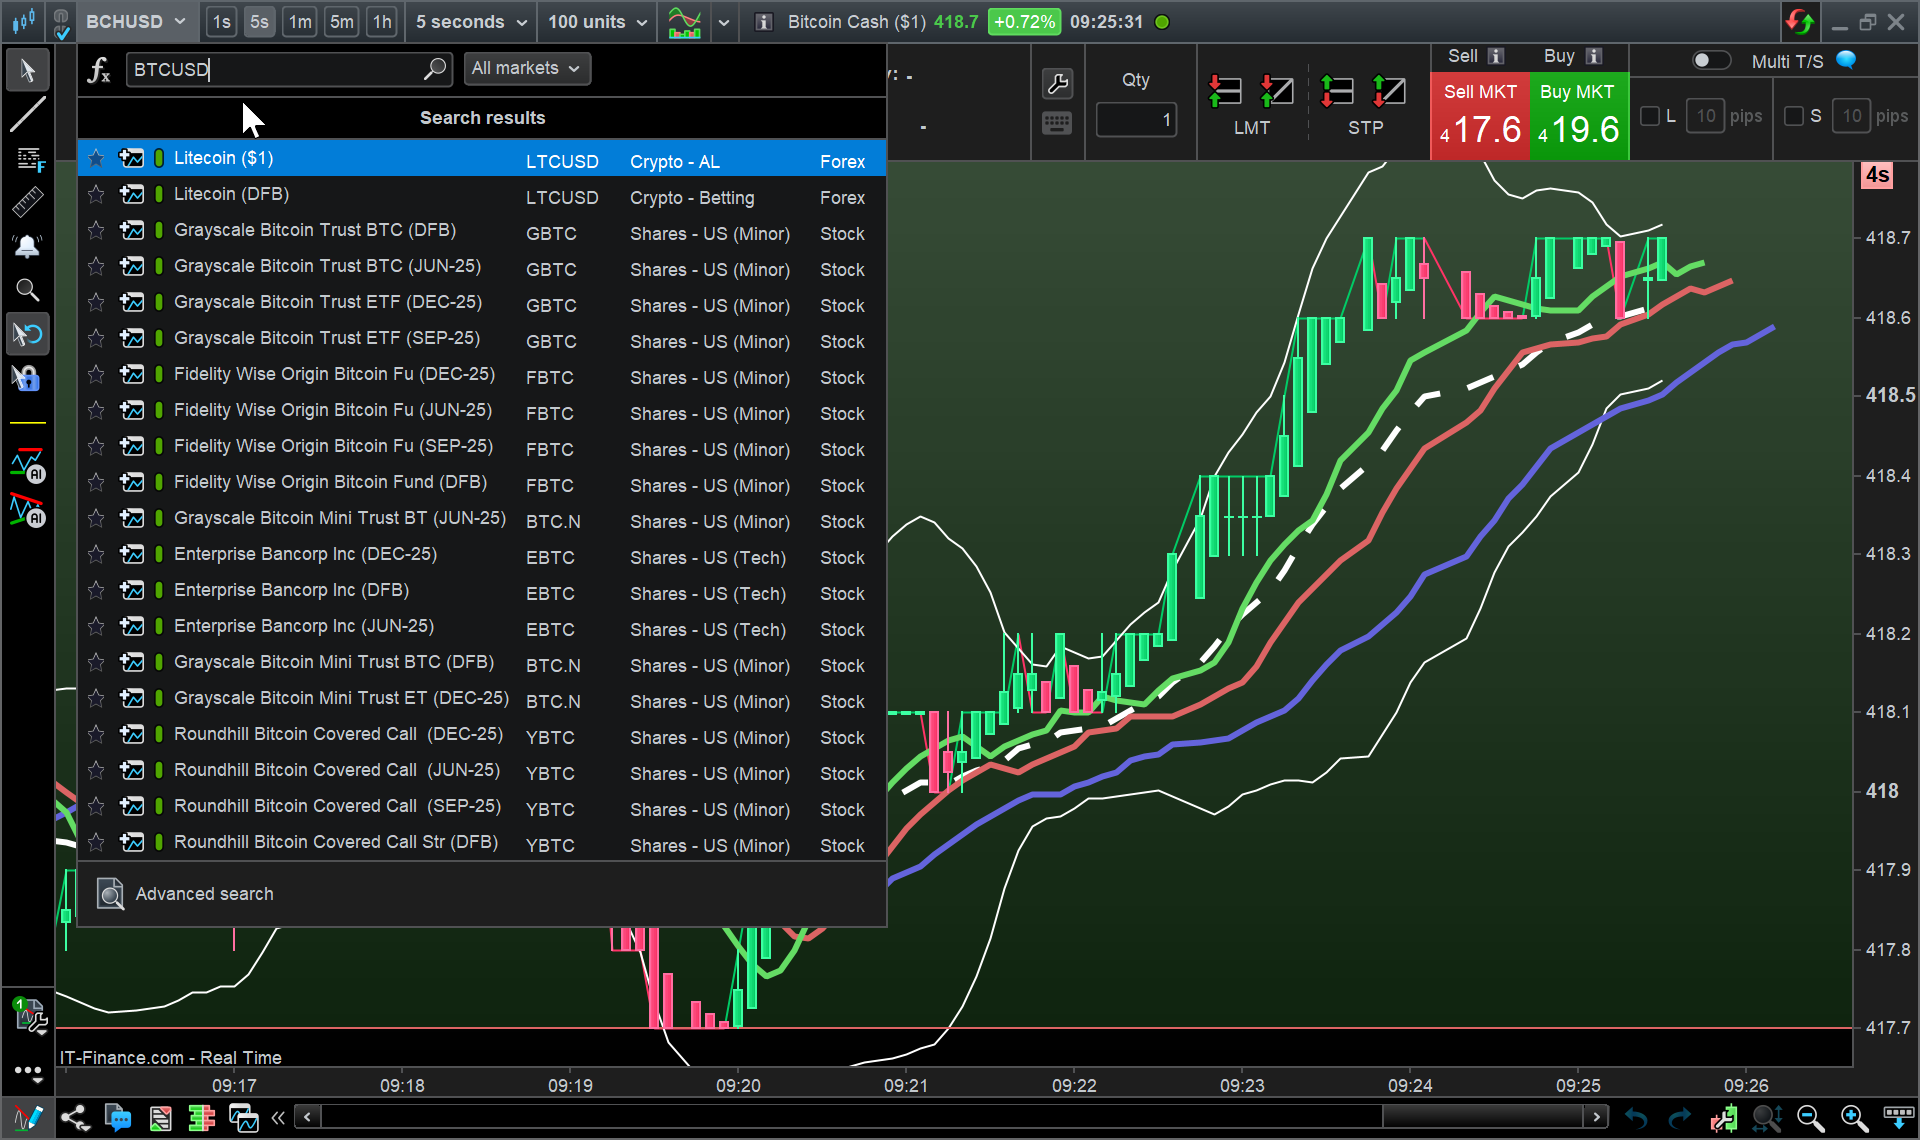Open the wrench settings icon

[1057, 83]
